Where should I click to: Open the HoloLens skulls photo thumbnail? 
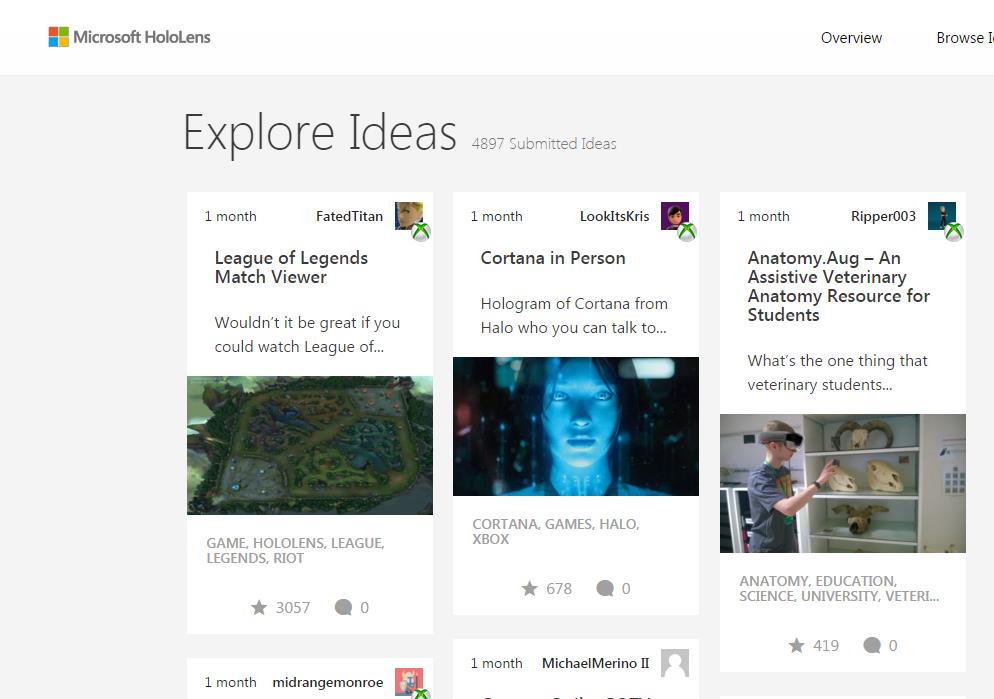coord(842,484)
